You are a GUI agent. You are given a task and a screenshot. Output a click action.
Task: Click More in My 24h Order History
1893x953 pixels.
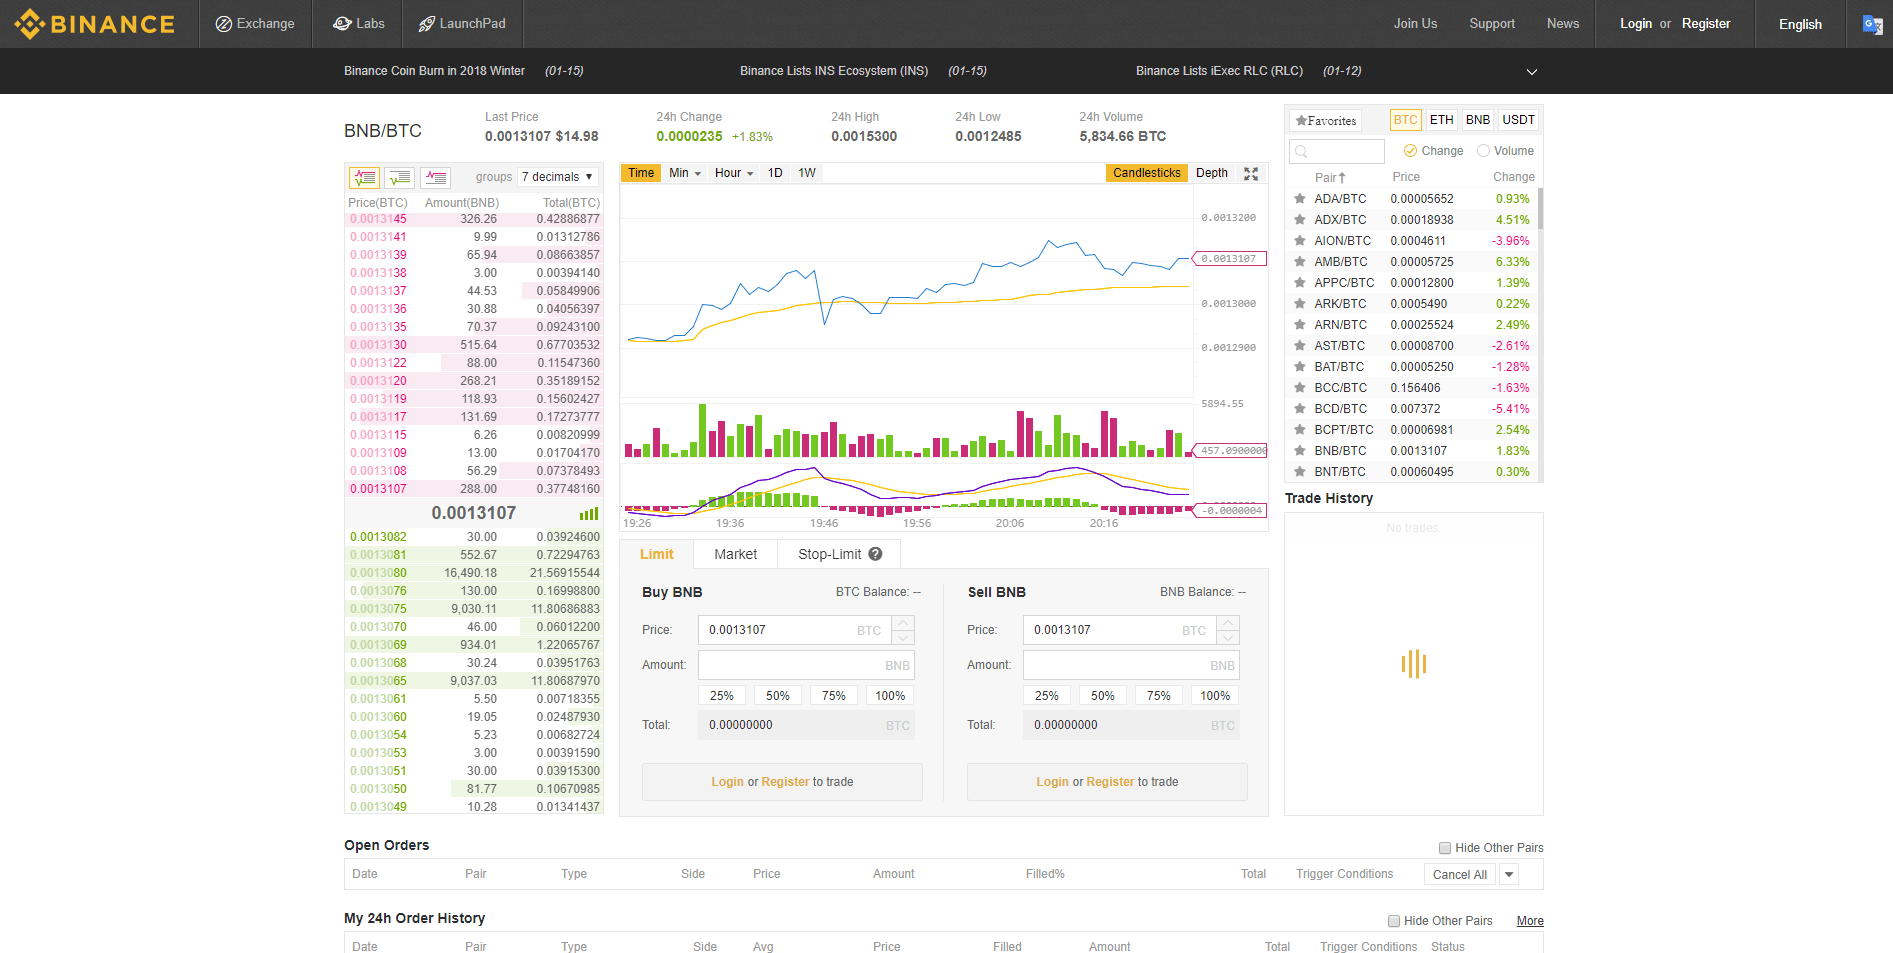[x=1529, y=920]
